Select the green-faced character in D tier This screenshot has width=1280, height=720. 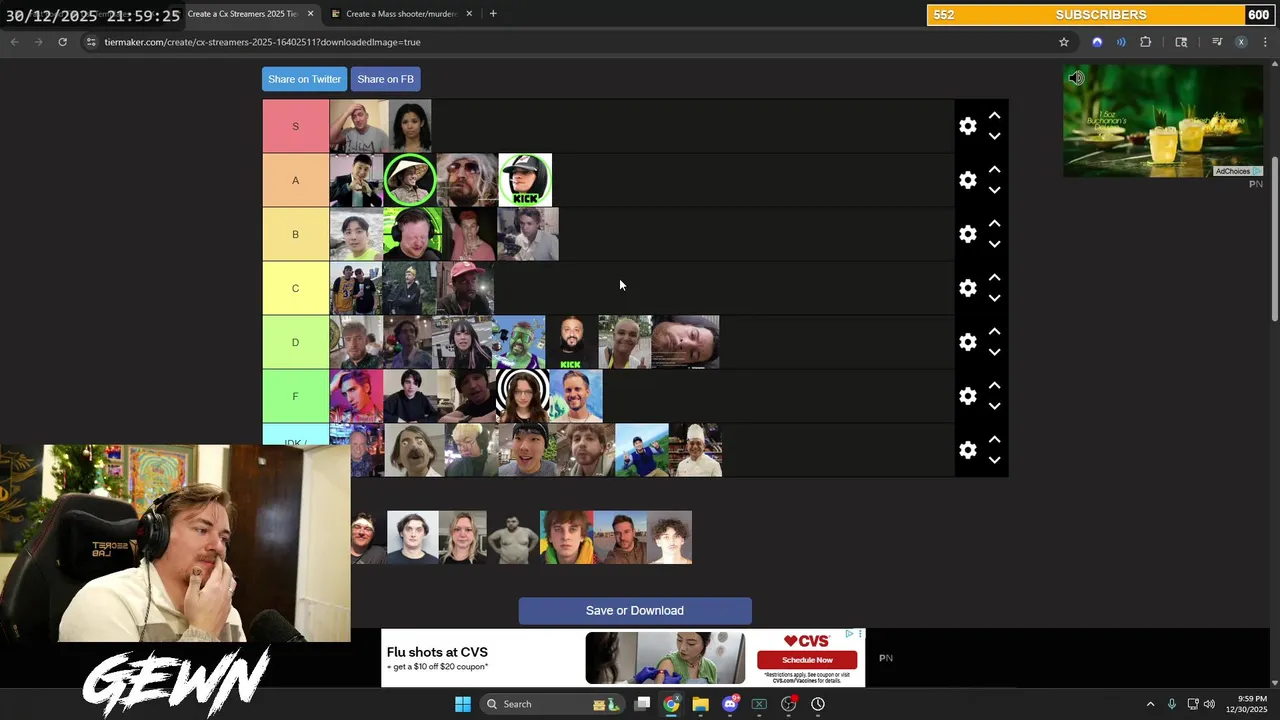click(x=518, y=342)
